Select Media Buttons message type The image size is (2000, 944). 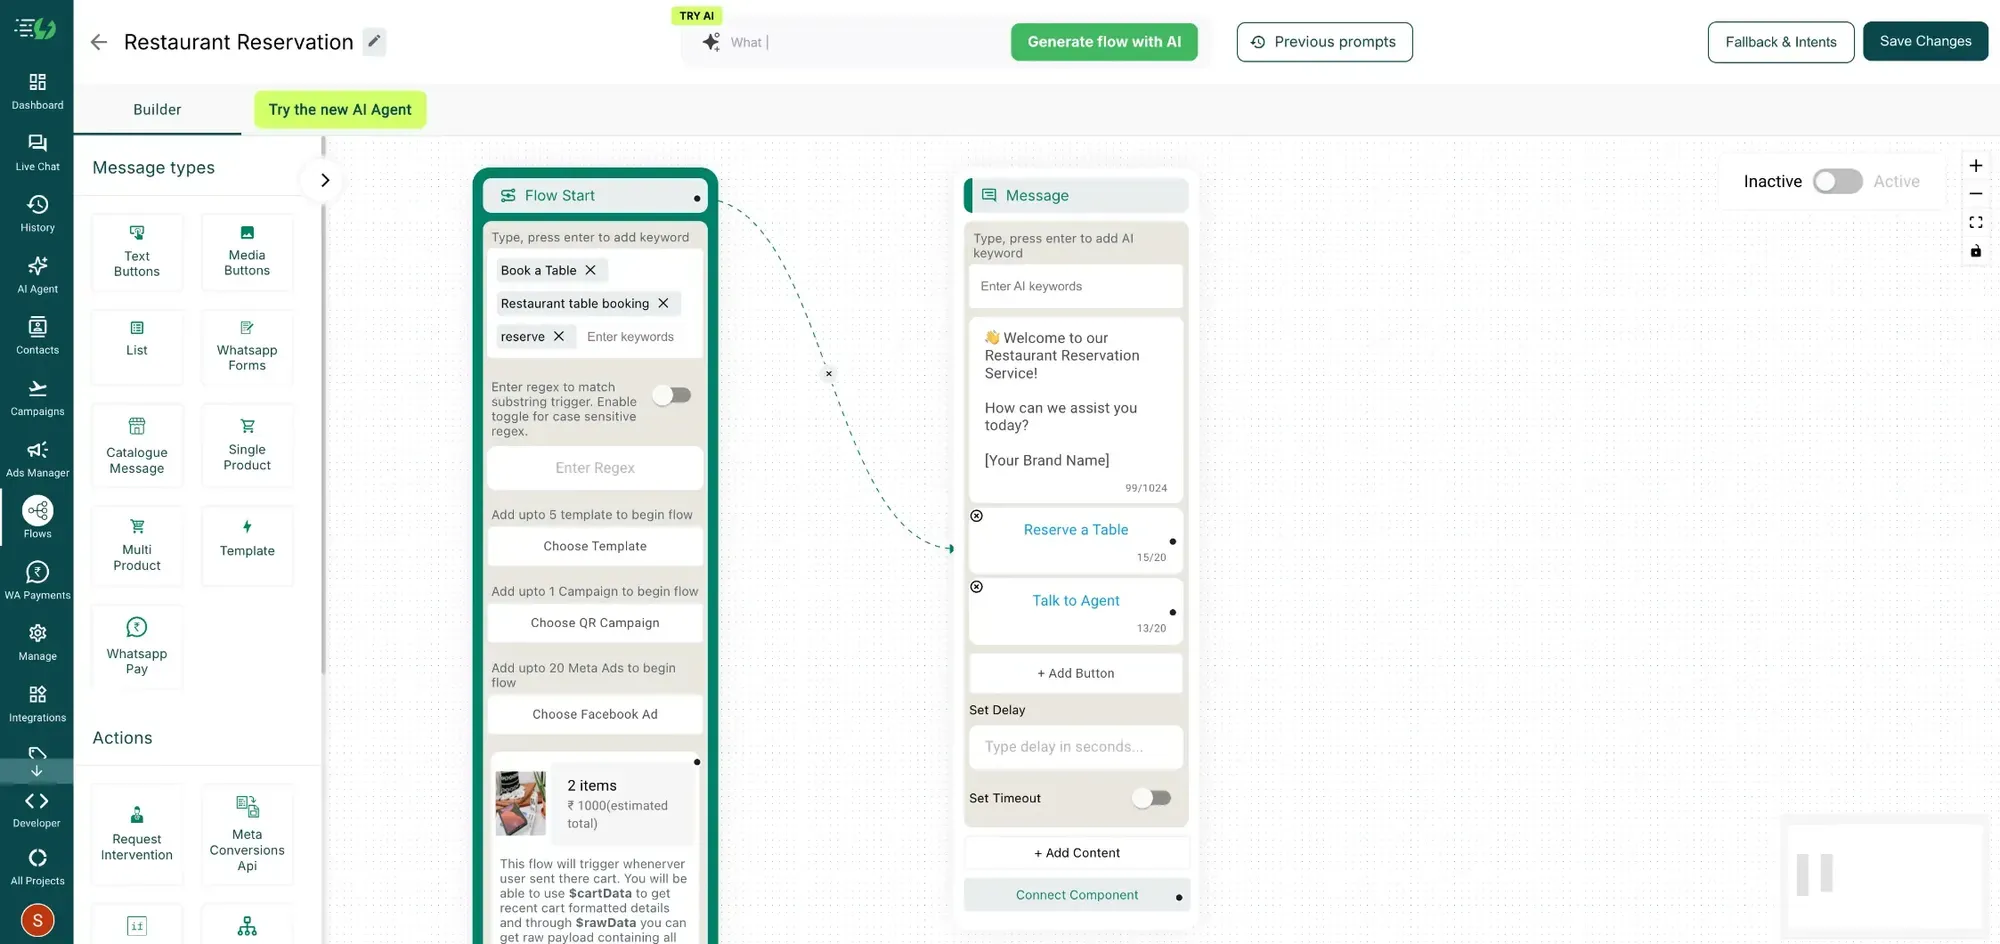247,252
